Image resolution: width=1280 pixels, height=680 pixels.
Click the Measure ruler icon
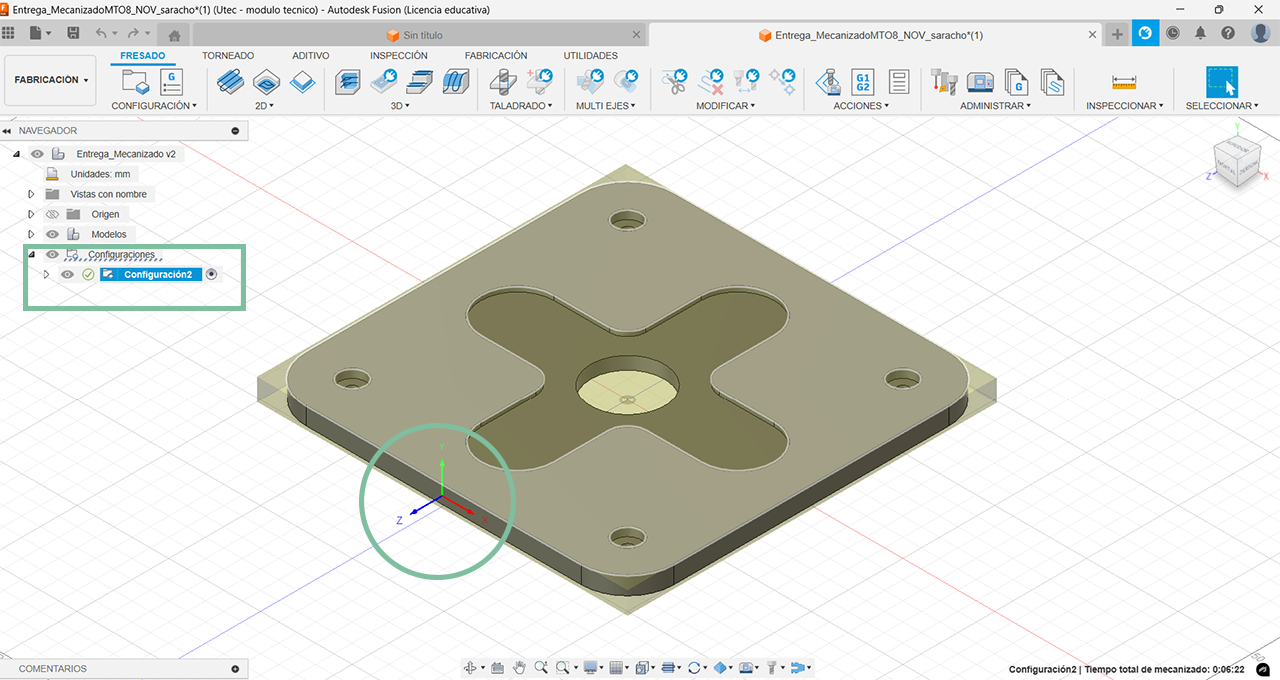click(x=1124, y=81)
